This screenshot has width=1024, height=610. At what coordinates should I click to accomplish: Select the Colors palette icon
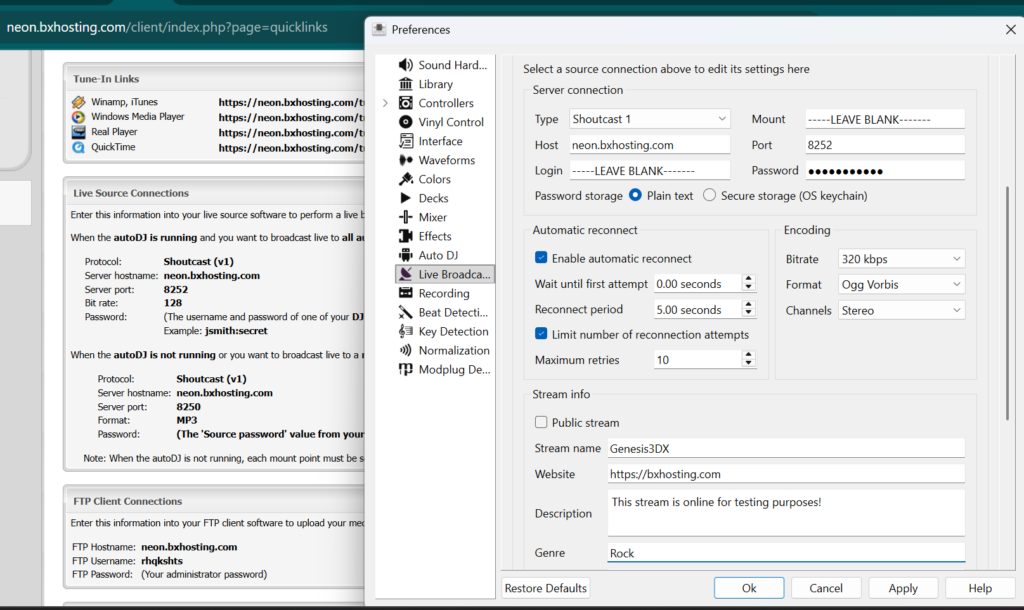pyautogui.click(x=406, y=179)
